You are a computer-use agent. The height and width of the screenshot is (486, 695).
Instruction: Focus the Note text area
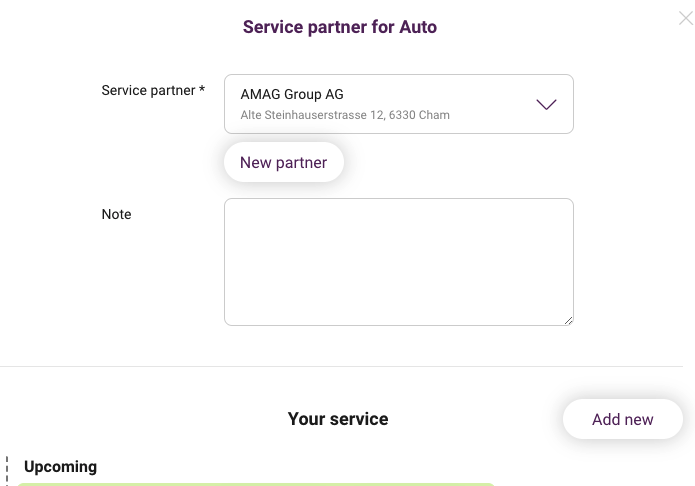[x=399, y=262]
